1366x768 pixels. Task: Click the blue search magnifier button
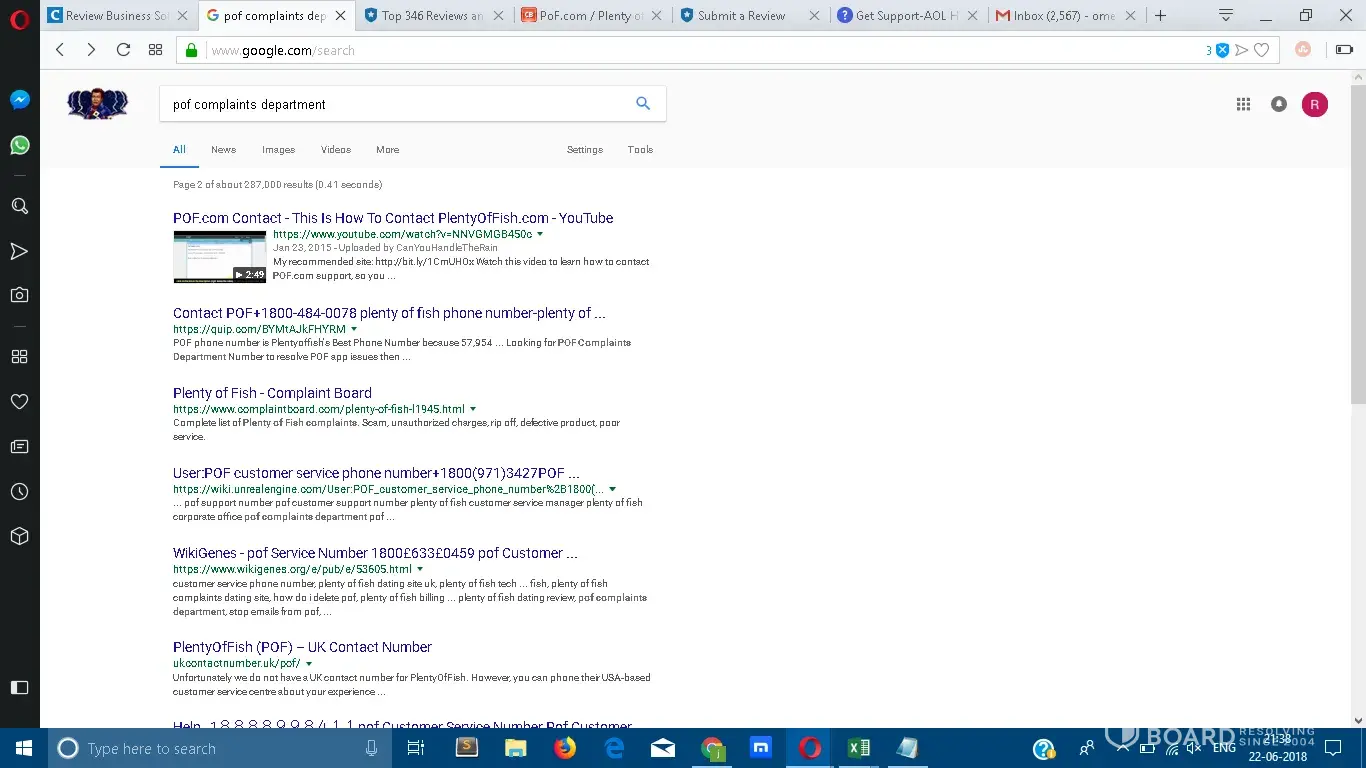(x=643, y=103)
